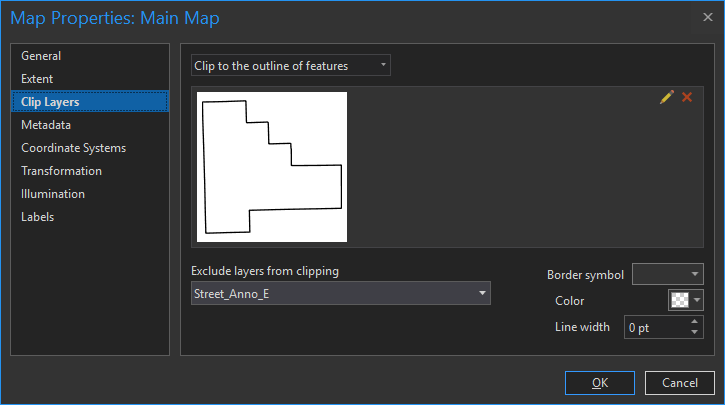Open the Metadata tab
The height and width of the screenshot is (405, 725).
click(46, 125)
